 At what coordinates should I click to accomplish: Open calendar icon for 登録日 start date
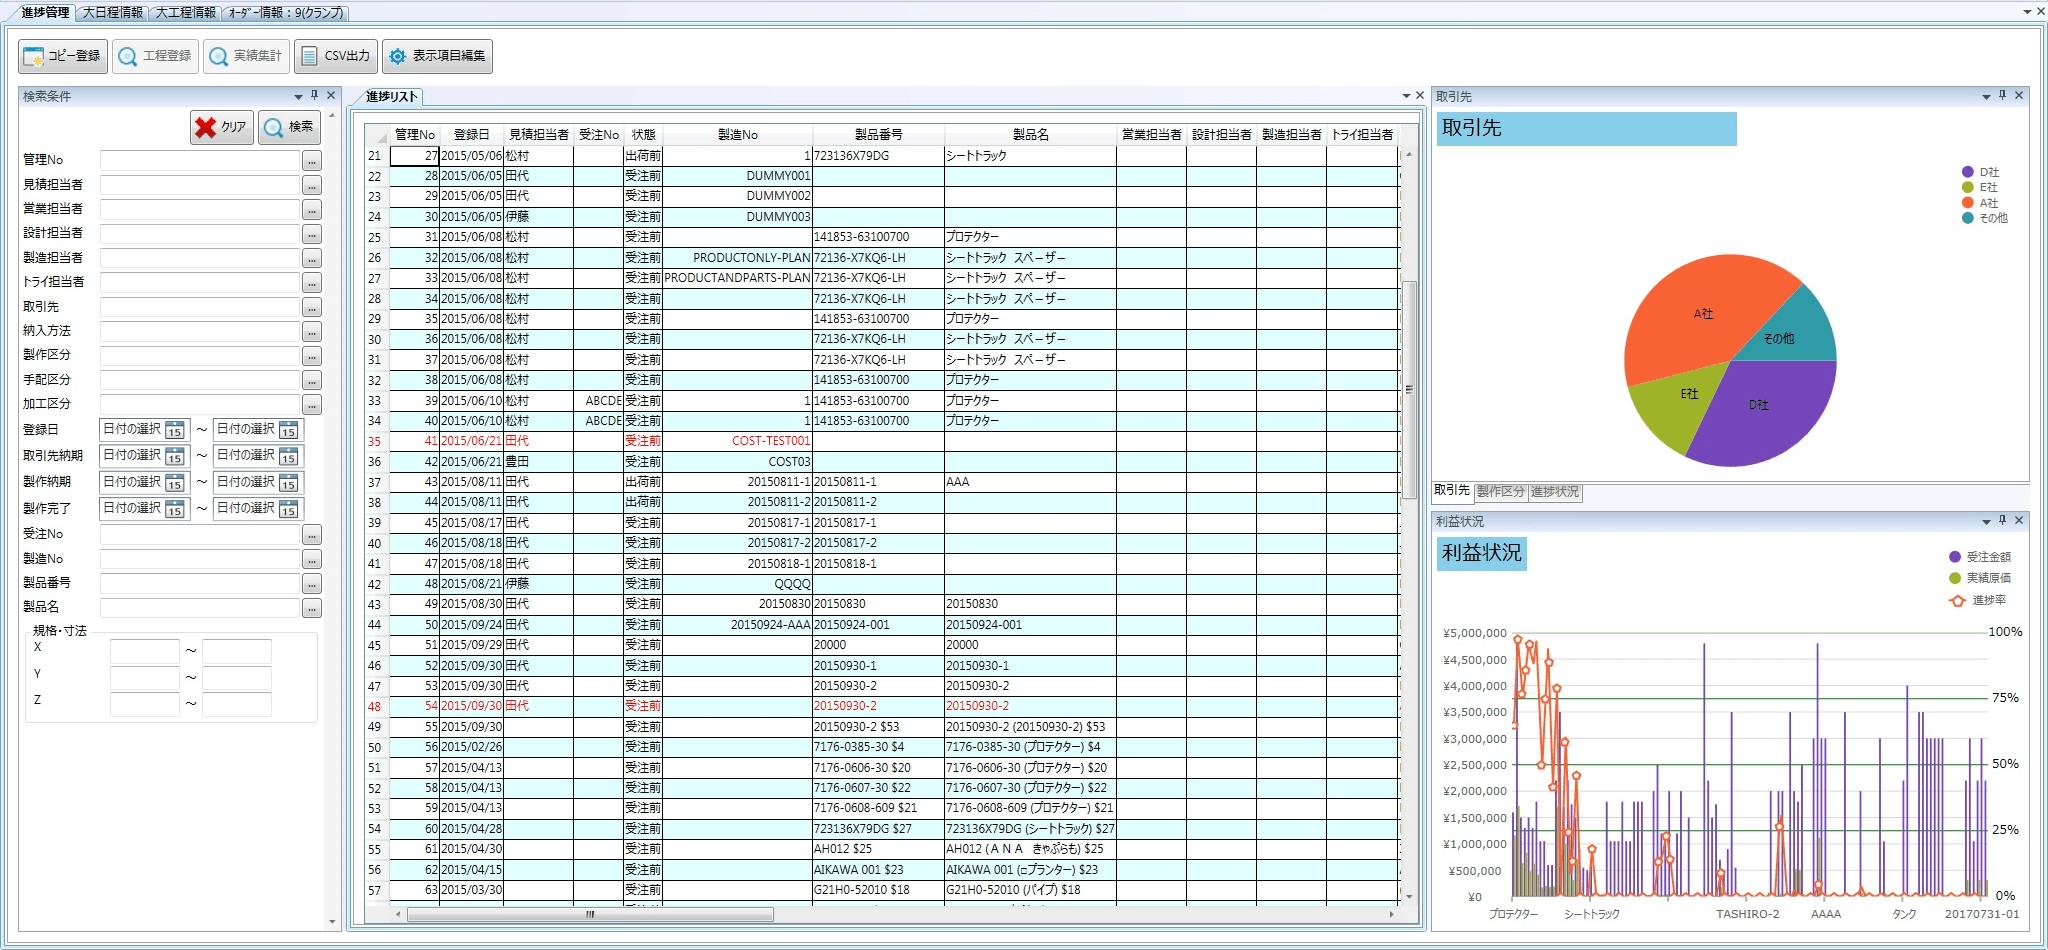[x=175, y=430]
